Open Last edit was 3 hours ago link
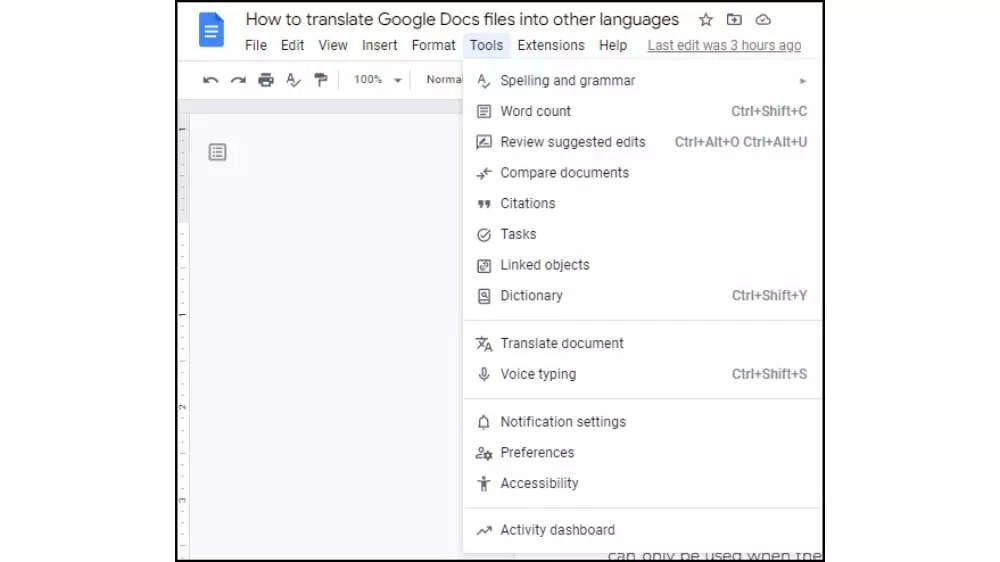1000x562 pixels. (724, 45)
